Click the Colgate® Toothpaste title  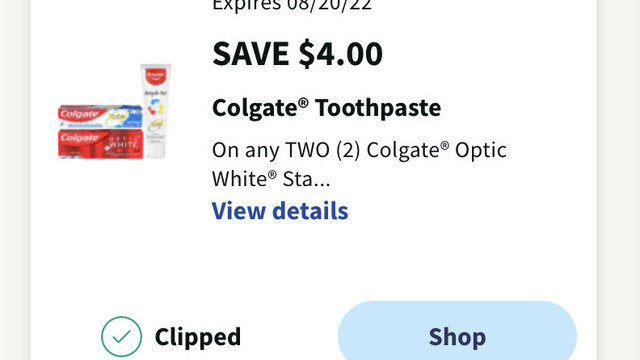tap(327, 108)
